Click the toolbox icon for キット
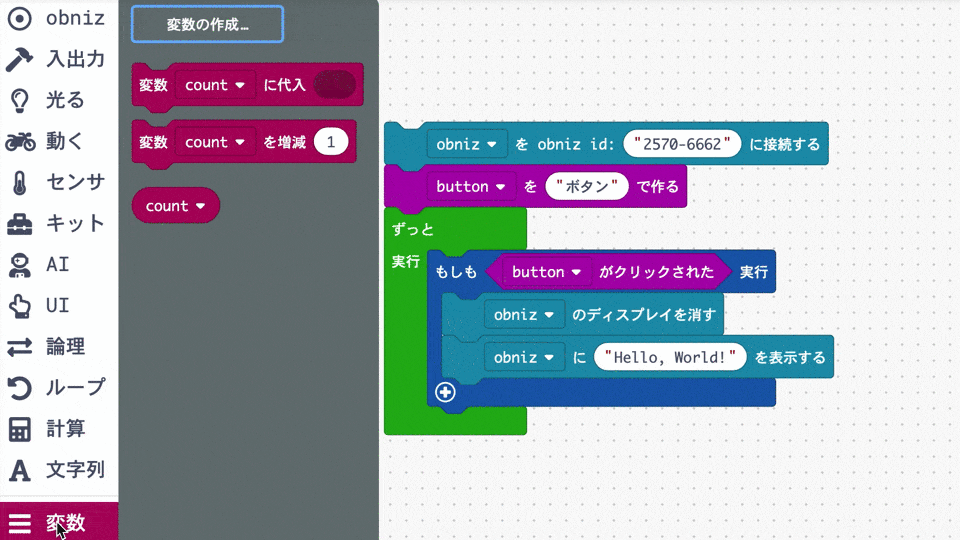Screen dimensions: 960x540 click(20, 223)
